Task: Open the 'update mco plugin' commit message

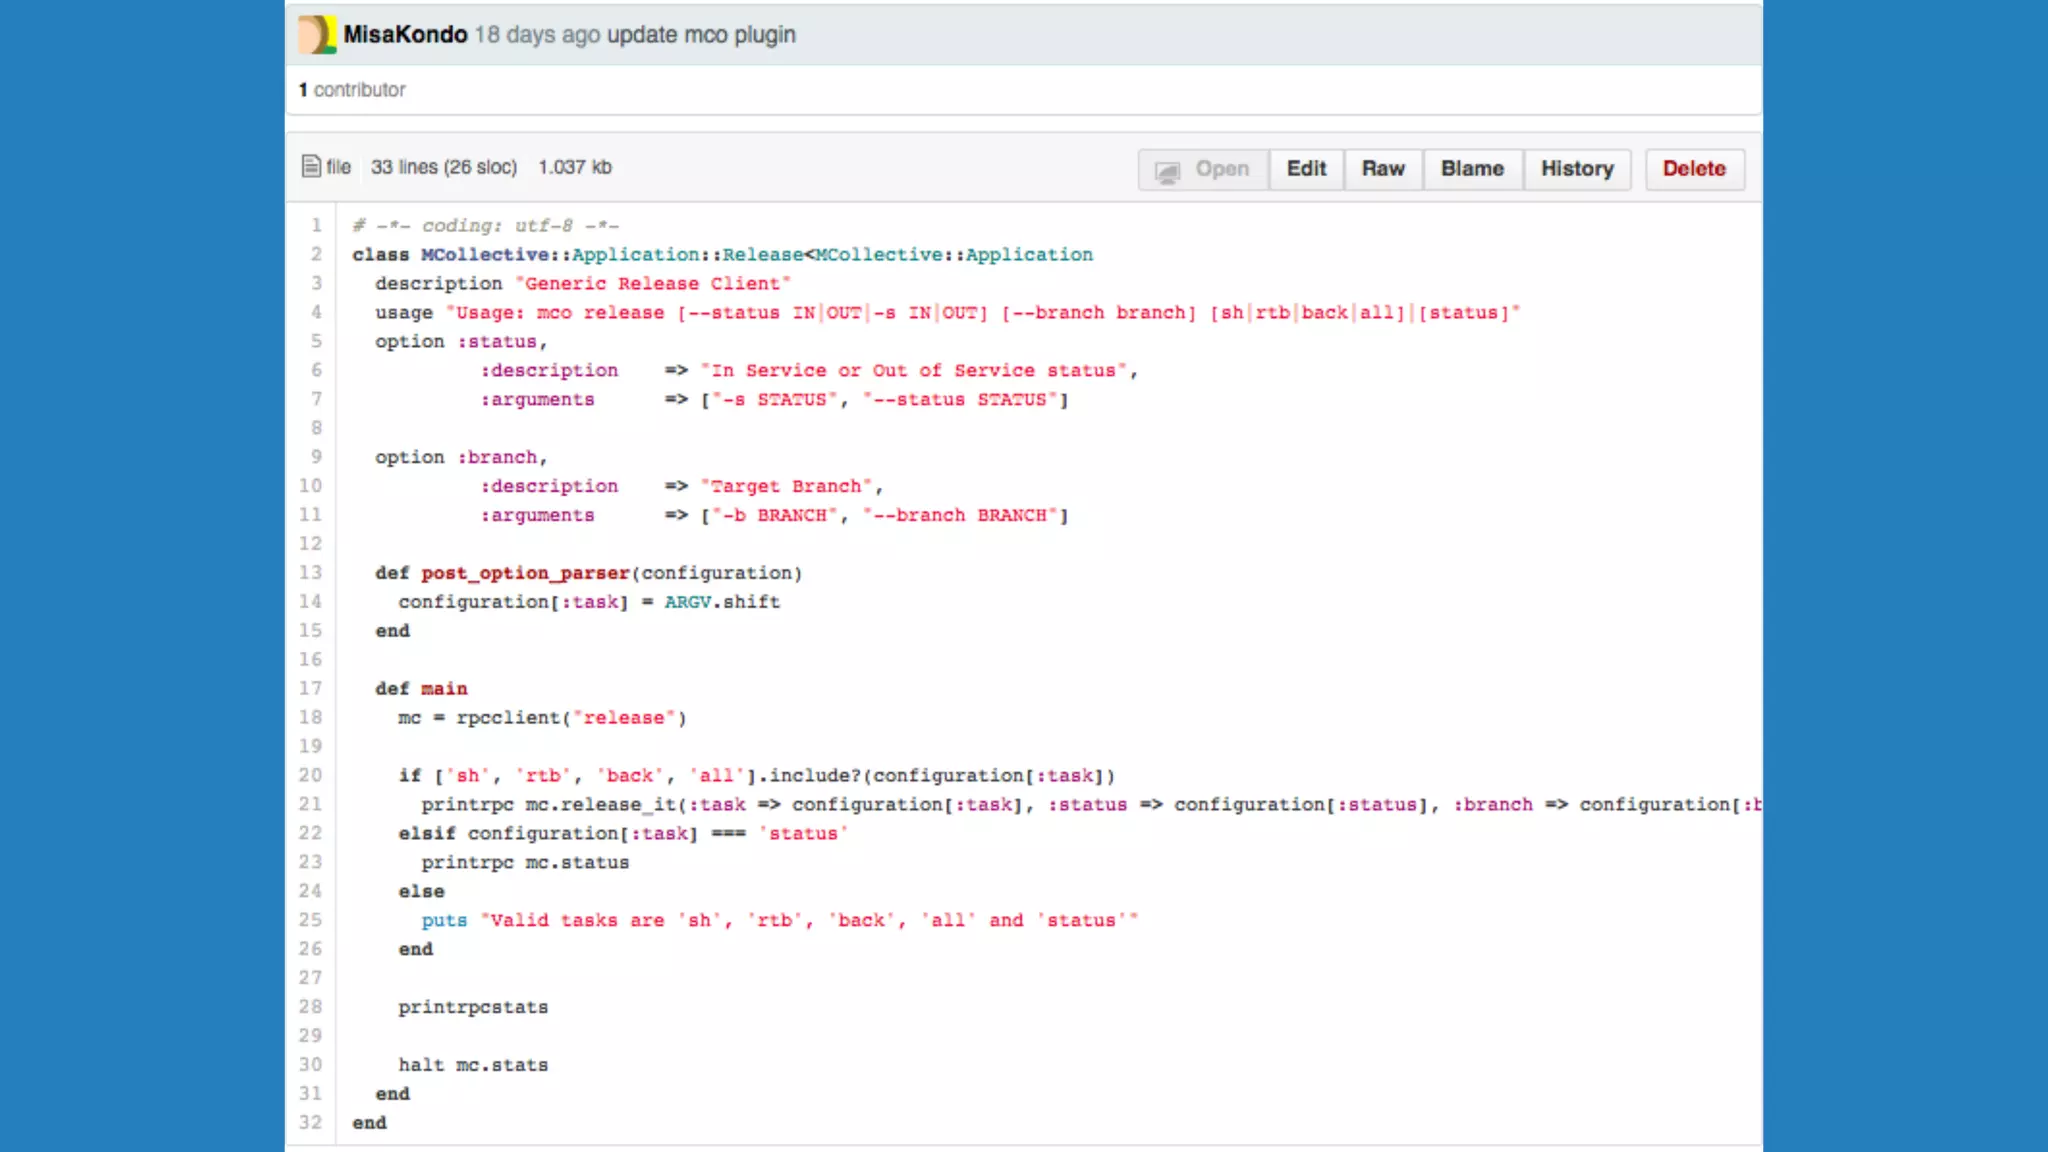Action: (701, 35)
